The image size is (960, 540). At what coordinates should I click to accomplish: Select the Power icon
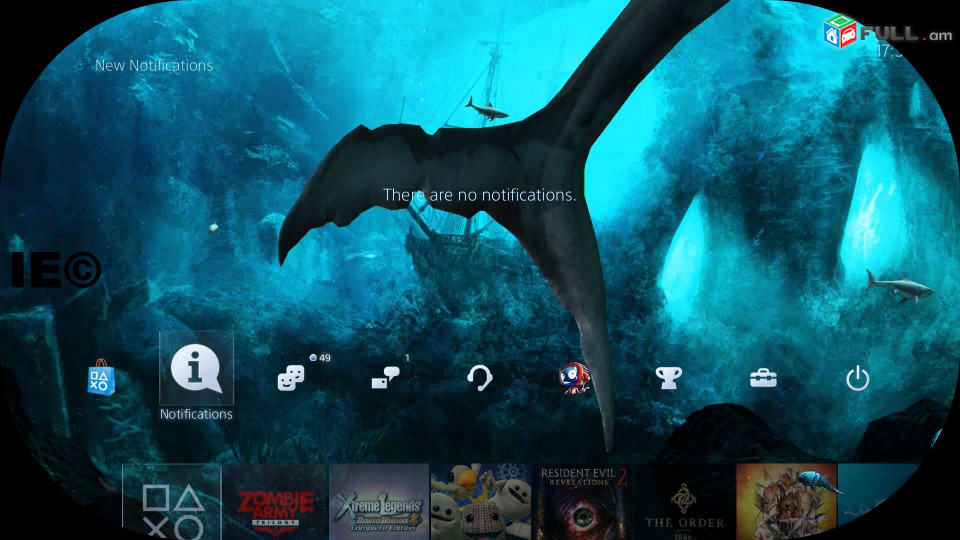(x=857, y=378)
